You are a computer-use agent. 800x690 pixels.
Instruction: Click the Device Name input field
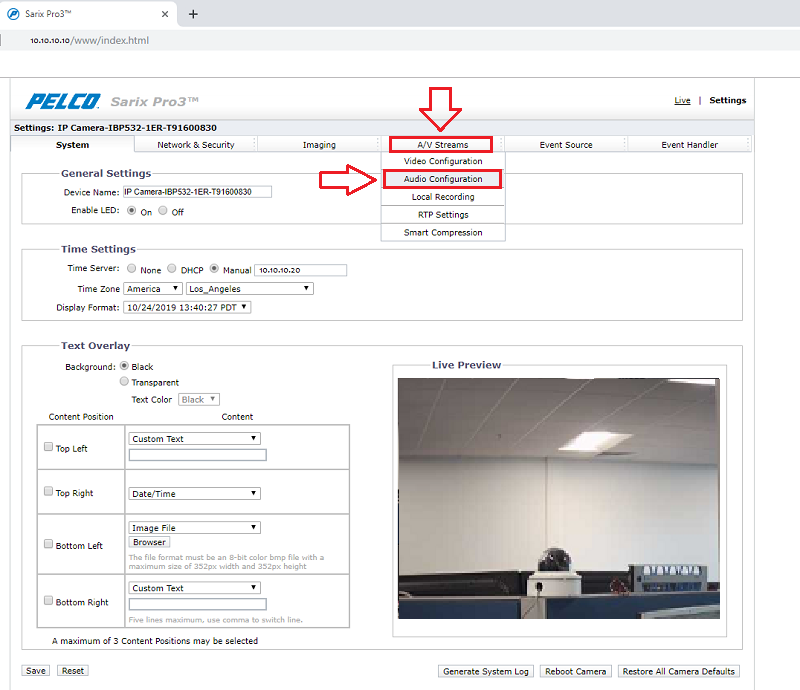[x=197, y=191]
